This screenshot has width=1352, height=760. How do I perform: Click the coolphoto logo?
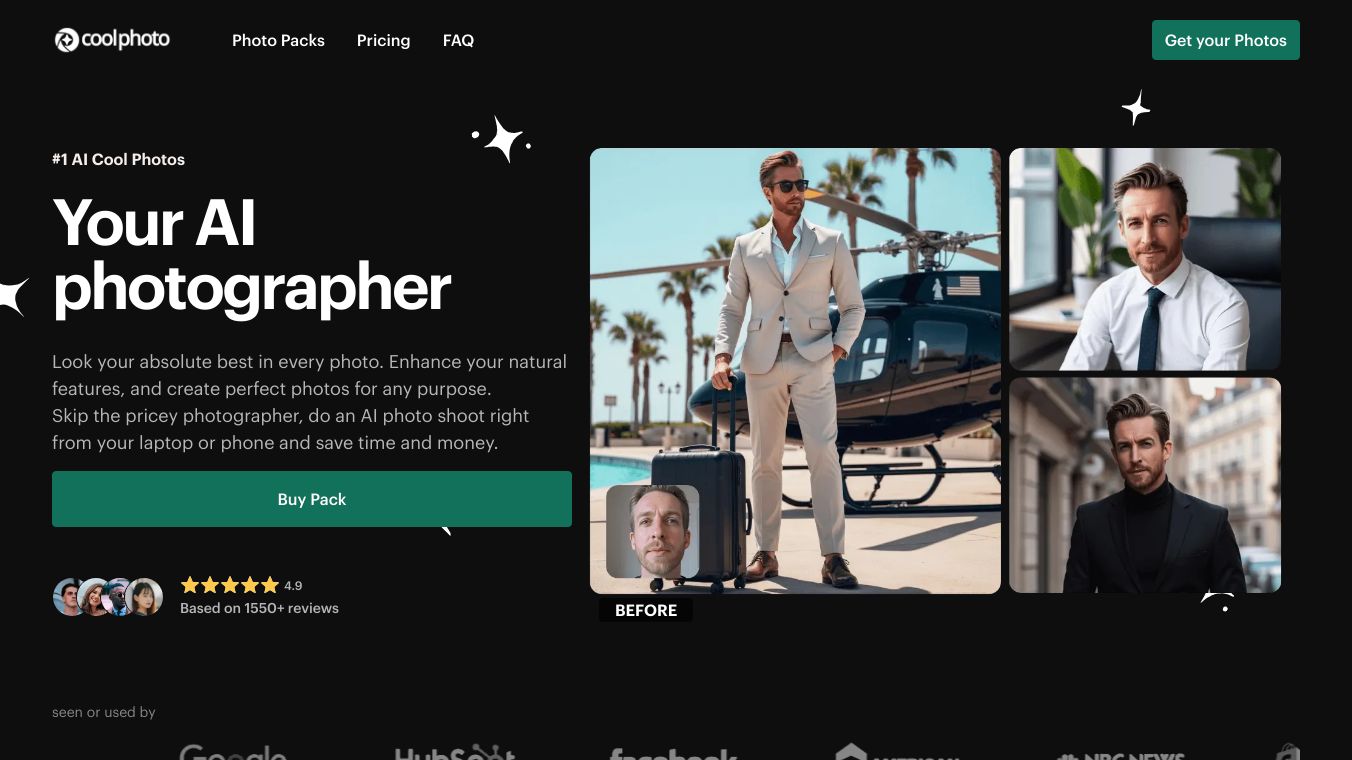112,40
